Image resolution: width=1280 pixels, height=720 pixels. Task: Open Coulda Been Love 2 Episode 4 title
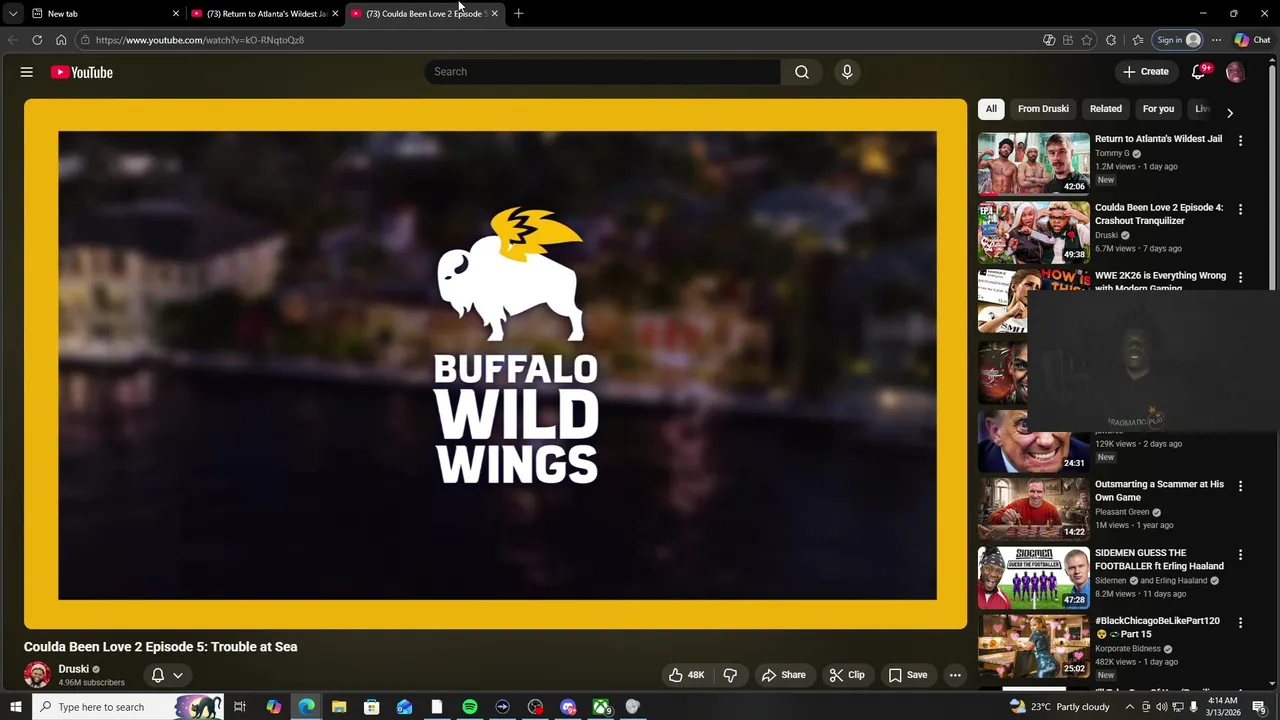coord(1159,214)
